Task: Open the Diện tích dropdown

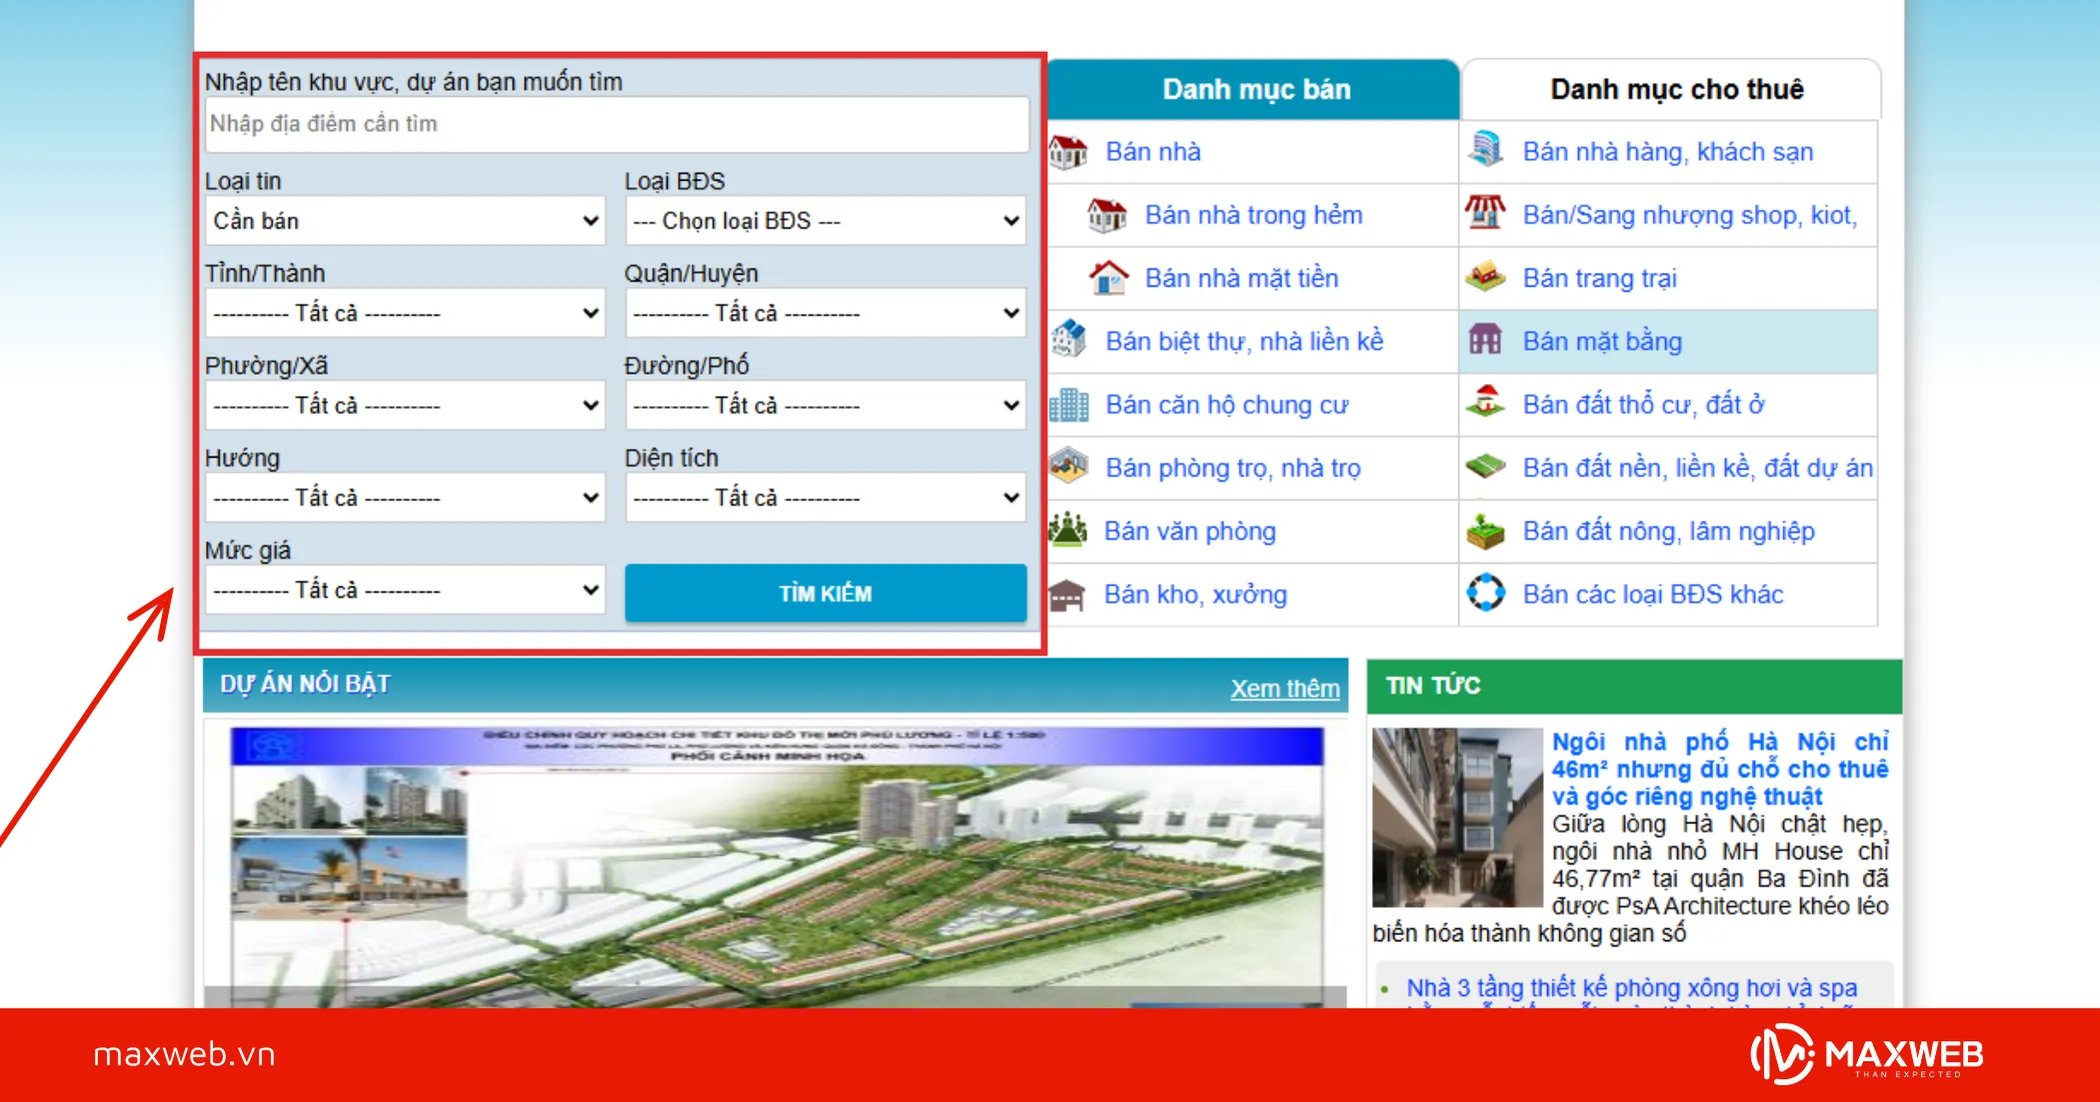Action: [825, 498]
